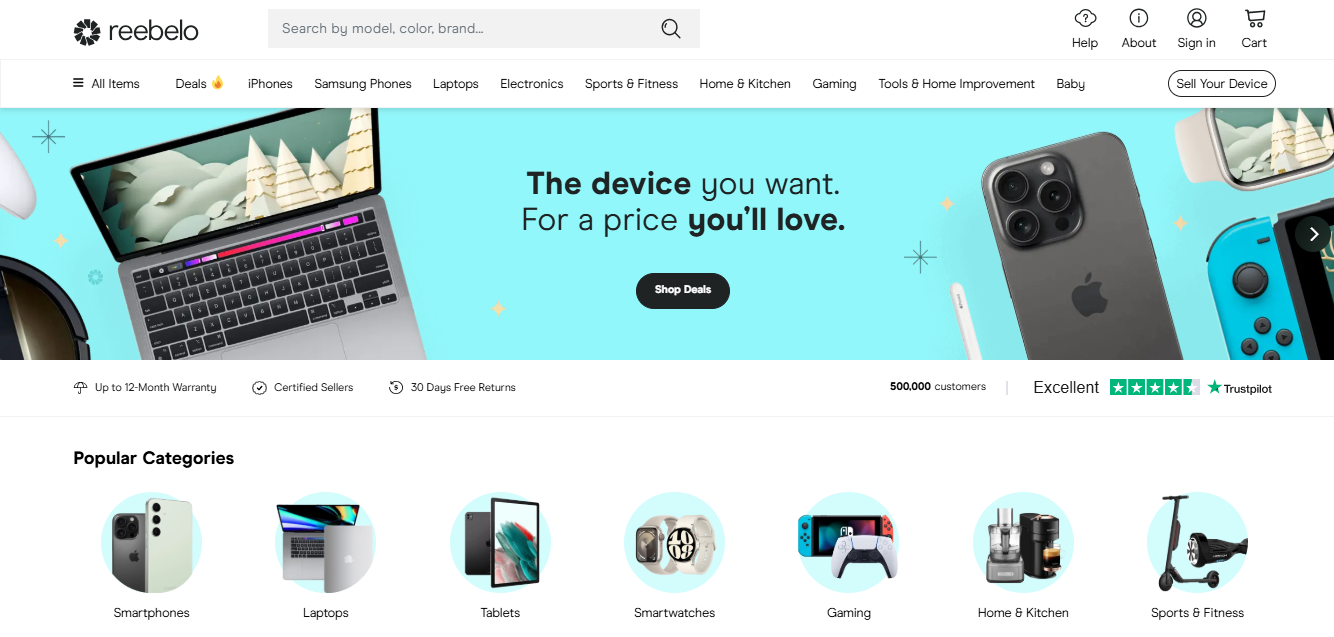Open the Help icon in header
The height and width of the screenshot is (637, 1334).
(x=1085, y=18)
